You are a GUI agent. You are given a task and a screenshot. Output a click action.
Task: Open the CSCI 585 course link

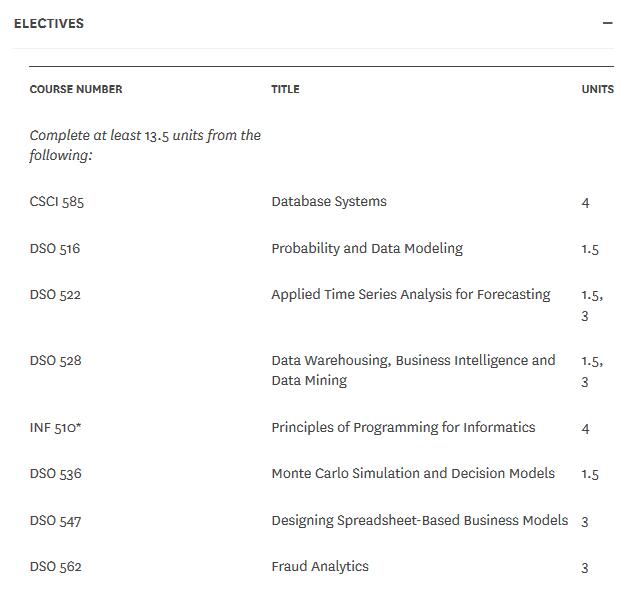tap(57, 202)
